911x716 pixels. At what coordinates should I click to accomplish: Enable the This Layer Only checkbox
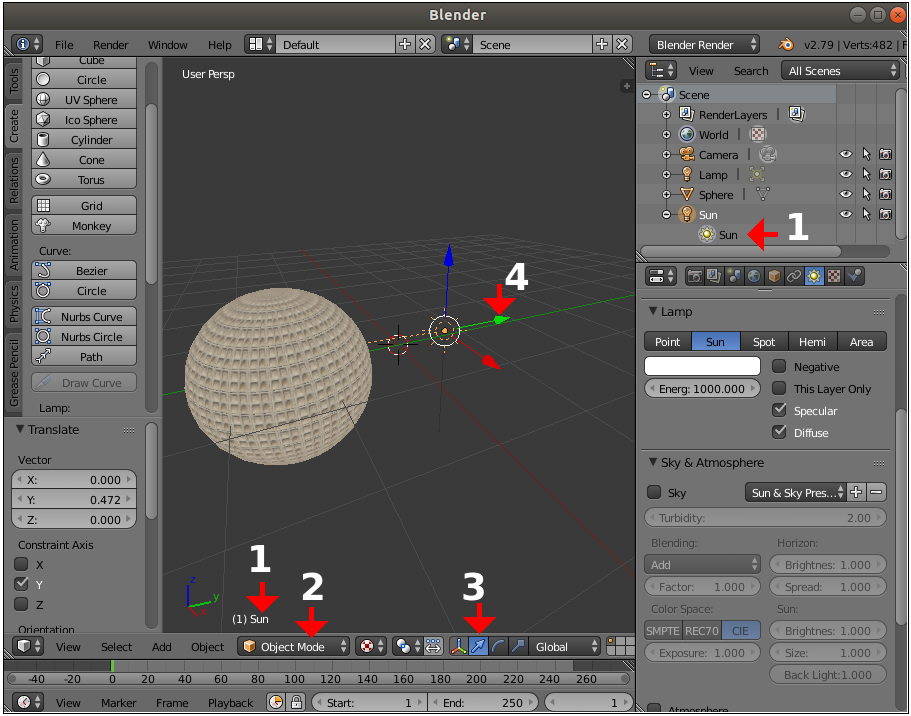779,388
